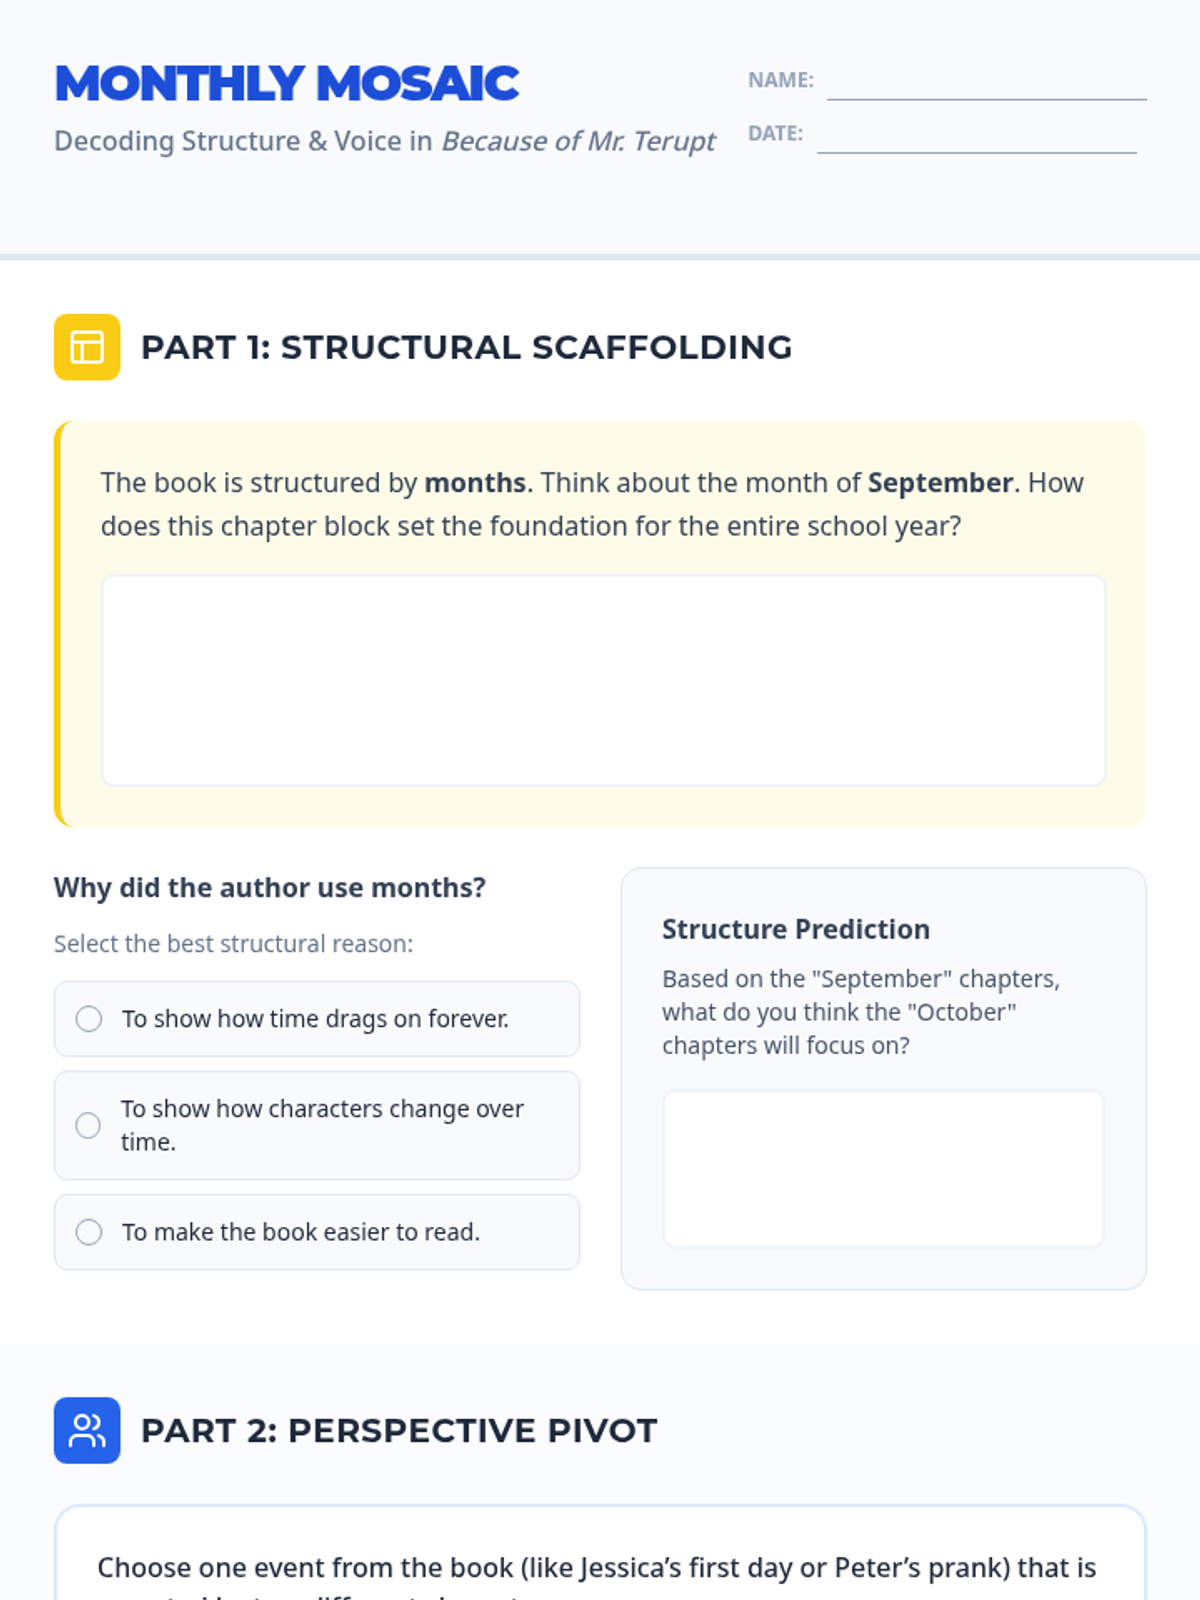
Task: Click the blue people icon beside Part 2
Action: pyautogui.click(x=87, y=1430)
